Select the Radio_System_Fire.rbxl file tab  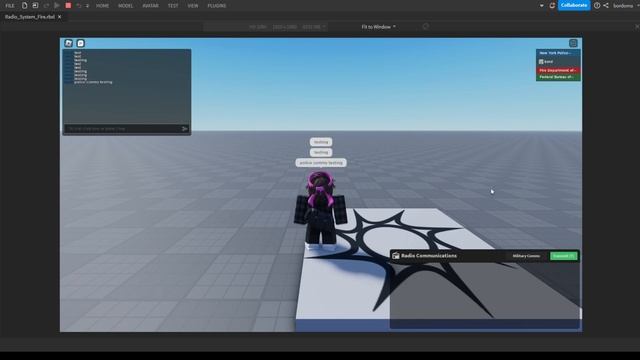click(x=30, y=17)
